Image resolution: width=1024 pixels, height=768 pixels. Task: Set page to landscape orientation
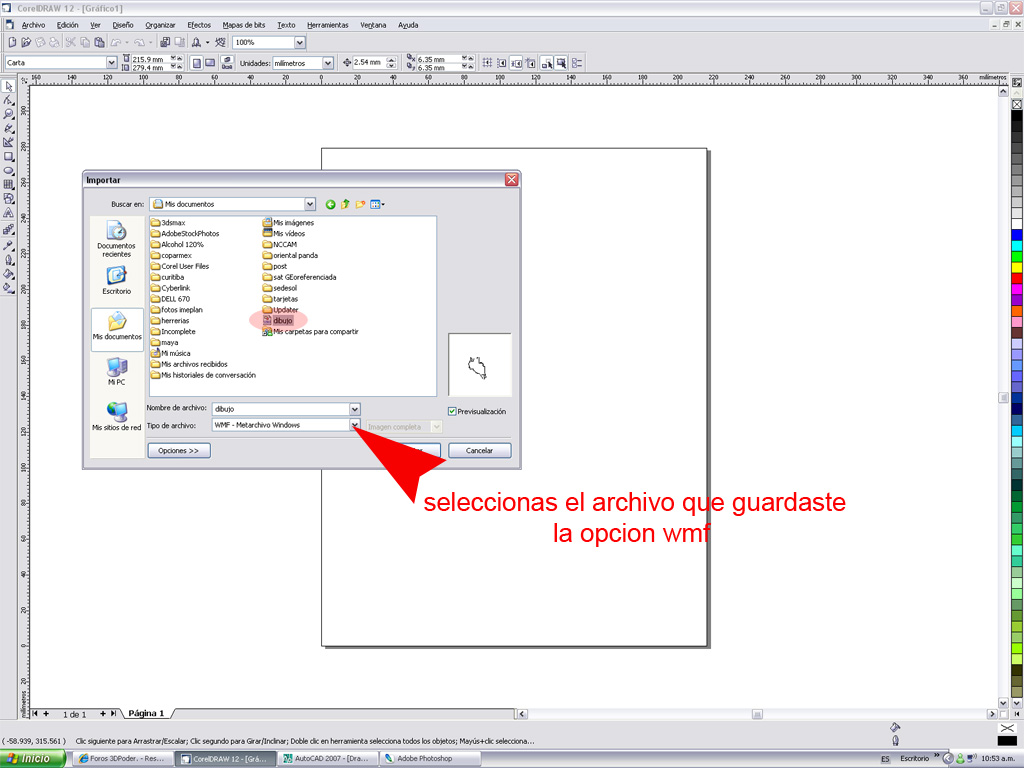coord(210,63)
